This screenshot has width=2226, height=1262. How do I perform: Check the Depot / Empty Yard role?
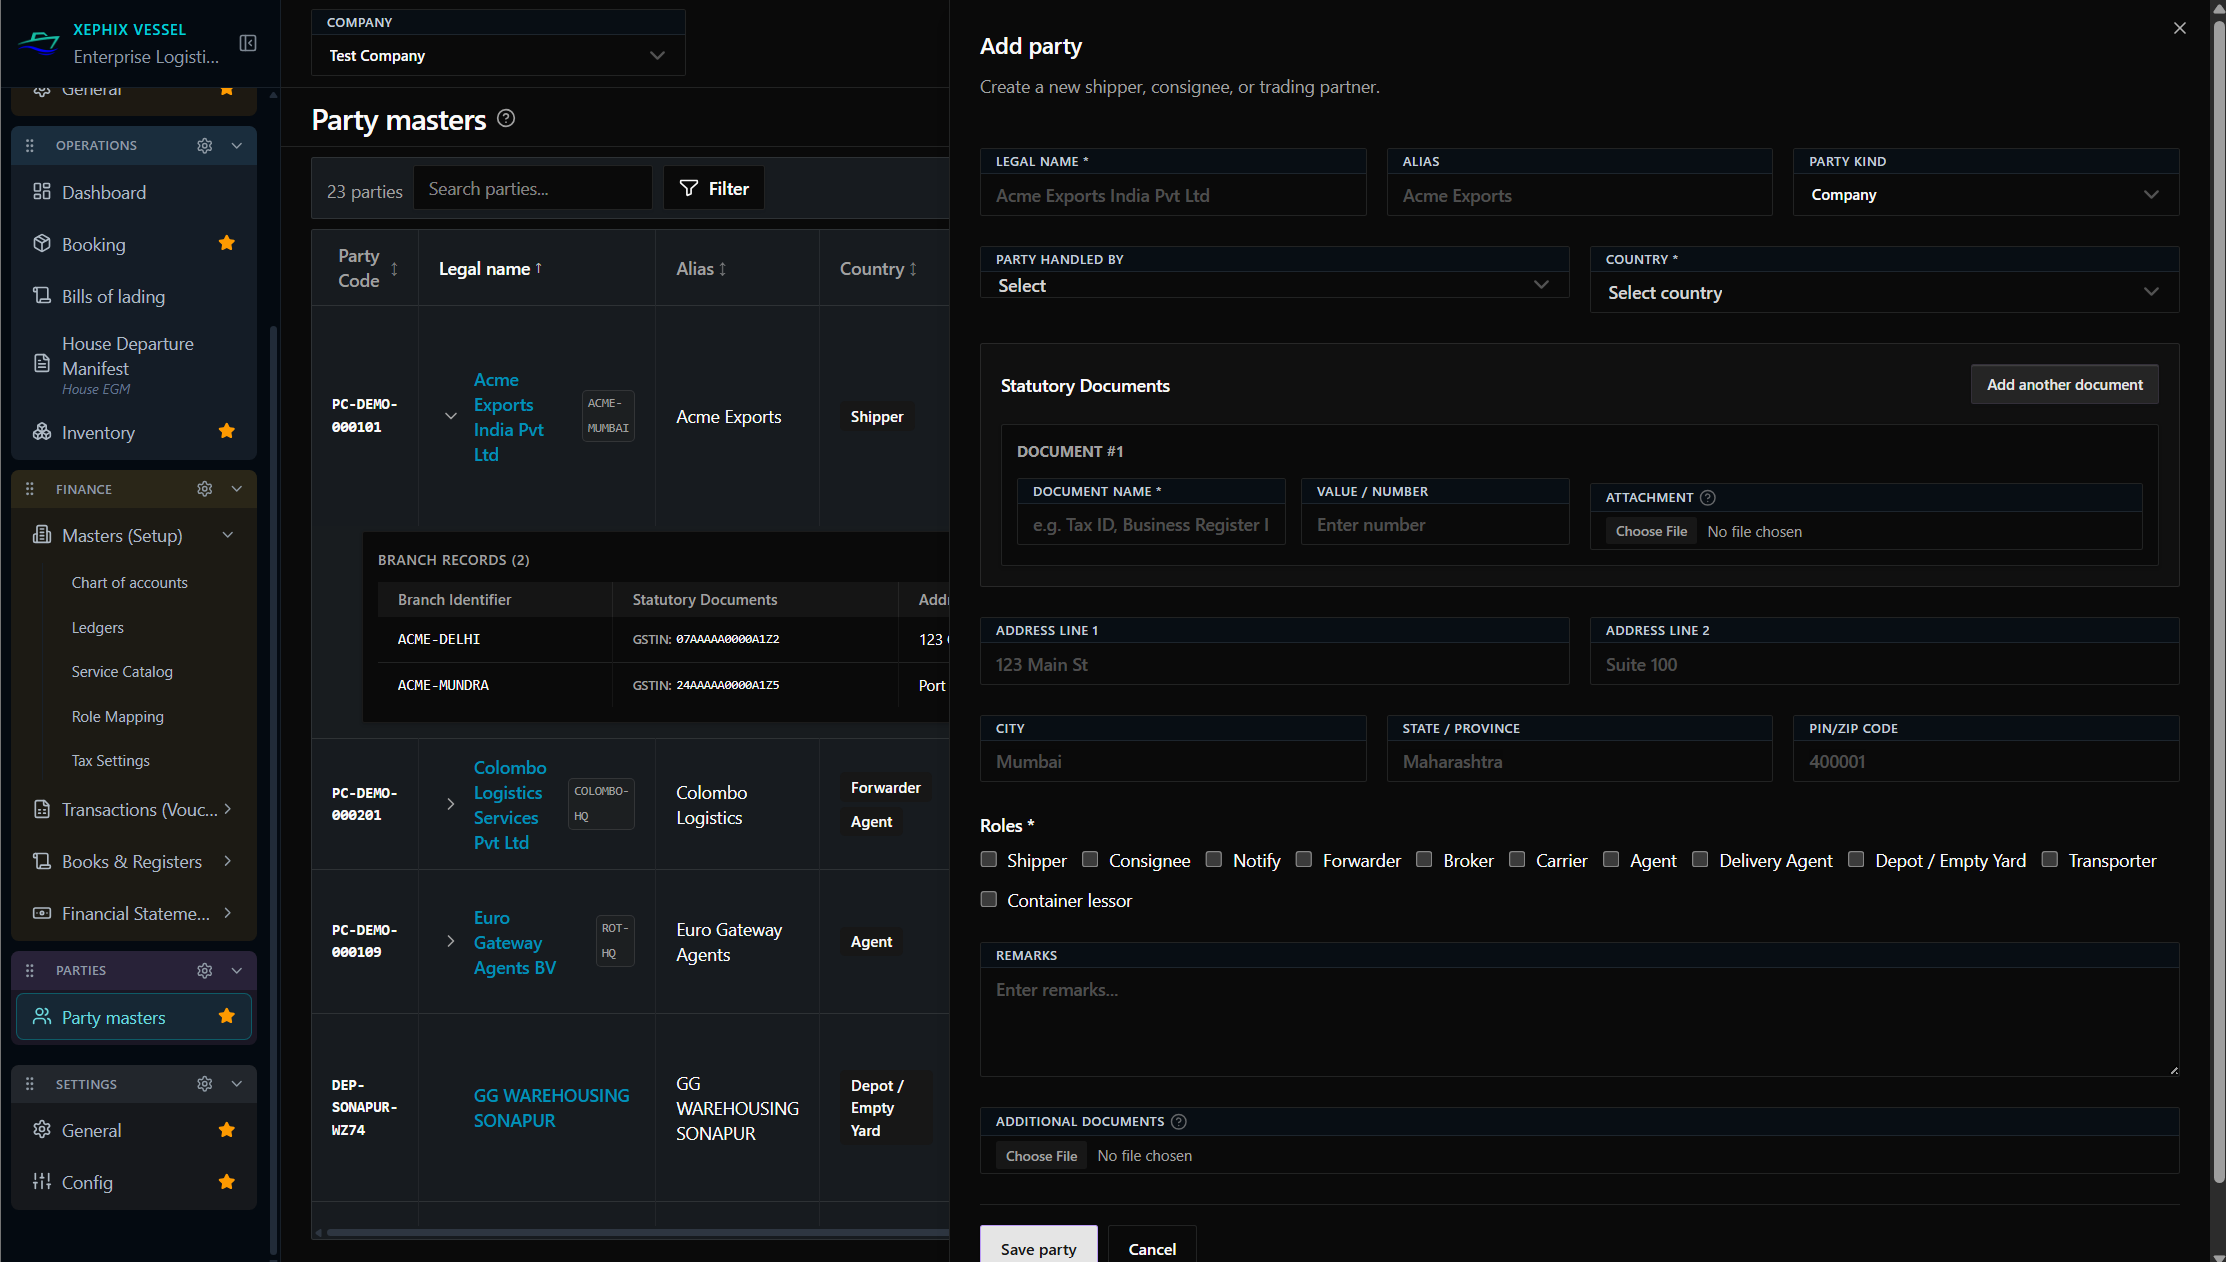[x=1857, y=859]
